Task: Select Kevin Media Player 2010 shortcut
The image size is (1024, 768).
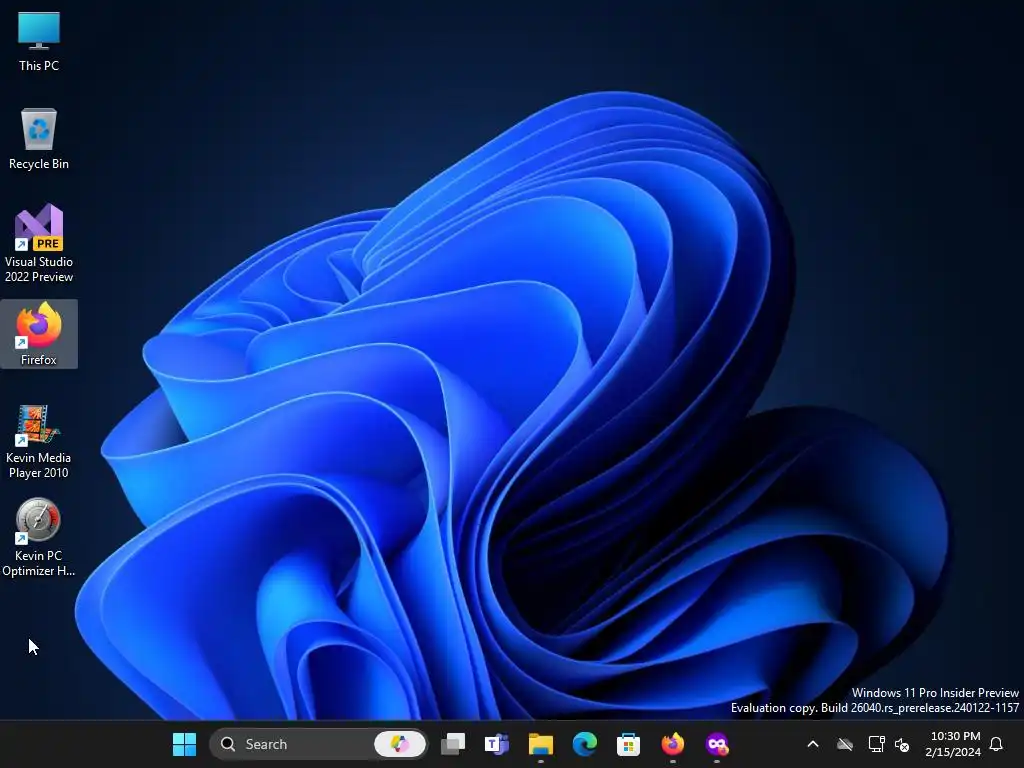Action: [39, 441]
